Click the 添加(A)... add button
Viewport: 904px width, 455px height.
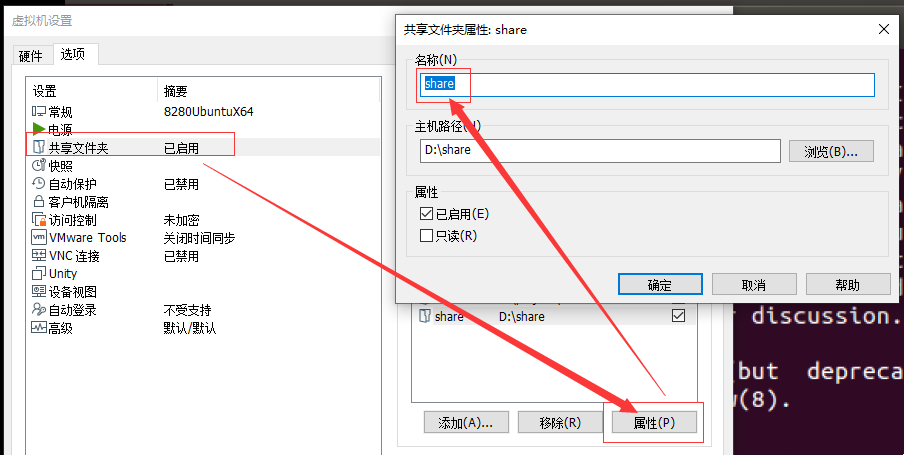[x=466, y=423]
